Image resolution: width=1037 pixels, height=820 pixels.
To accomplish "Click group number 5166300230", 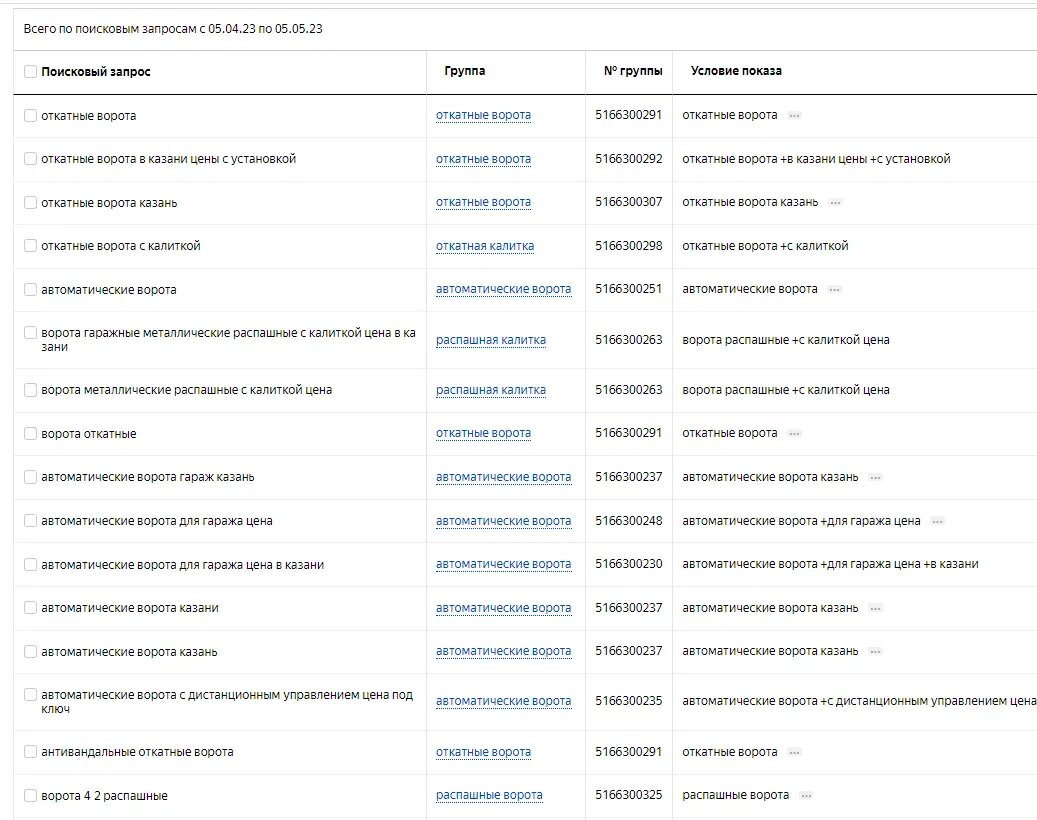I will 628,564.
